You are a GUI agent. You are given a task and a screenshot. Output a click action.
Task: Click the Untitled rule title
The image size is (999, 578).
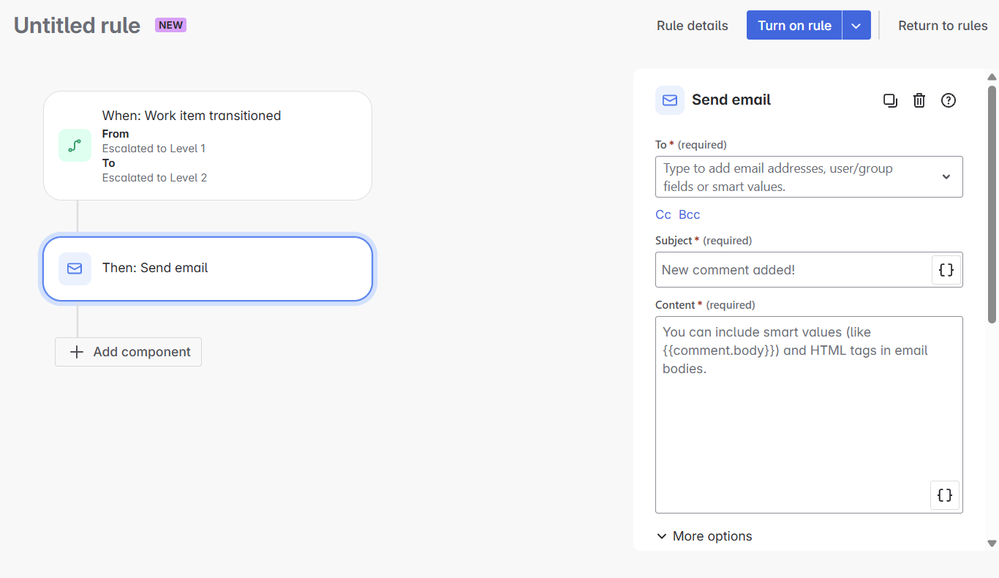pos(77,25)
